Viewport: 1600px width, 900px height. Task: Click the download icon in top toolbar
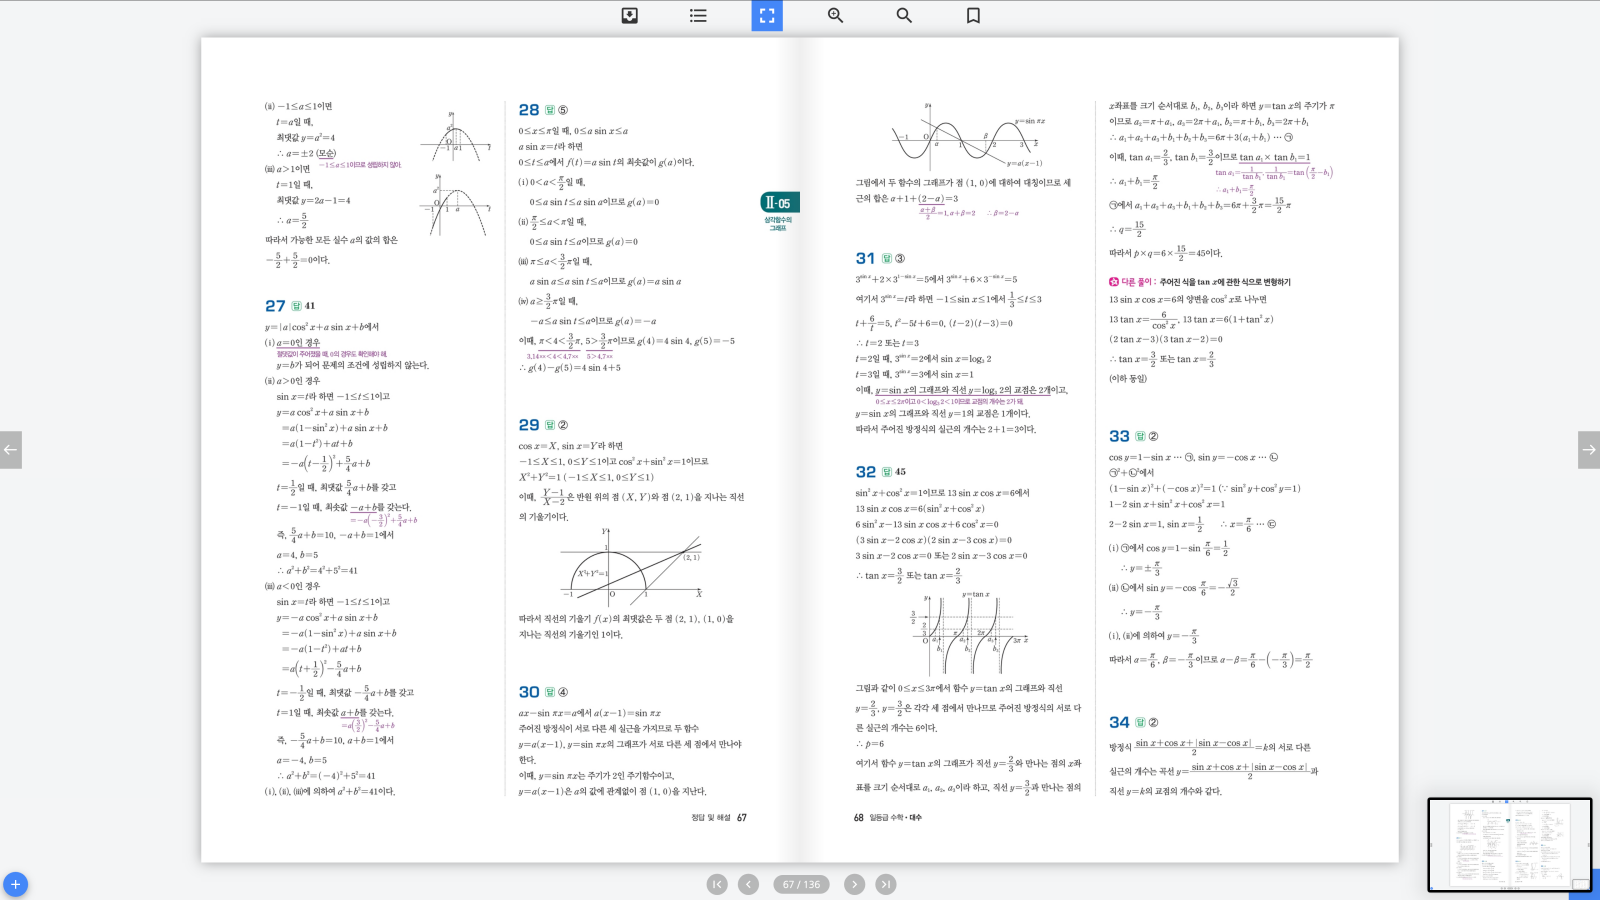(630, 16)
